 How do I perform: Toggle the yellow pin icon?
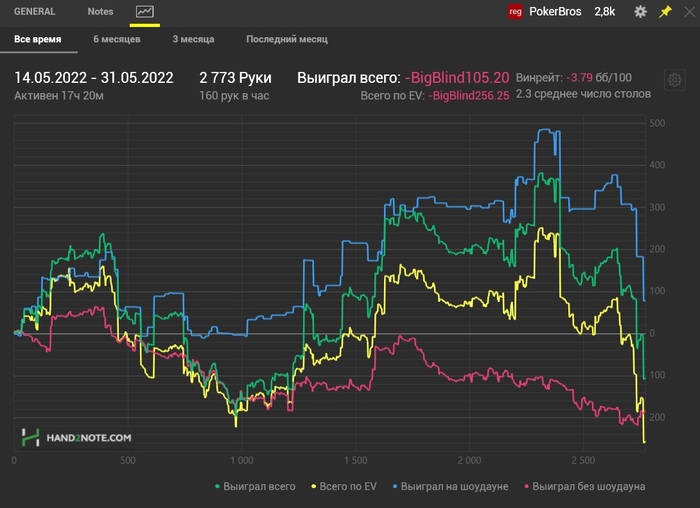tap(665, 12)
